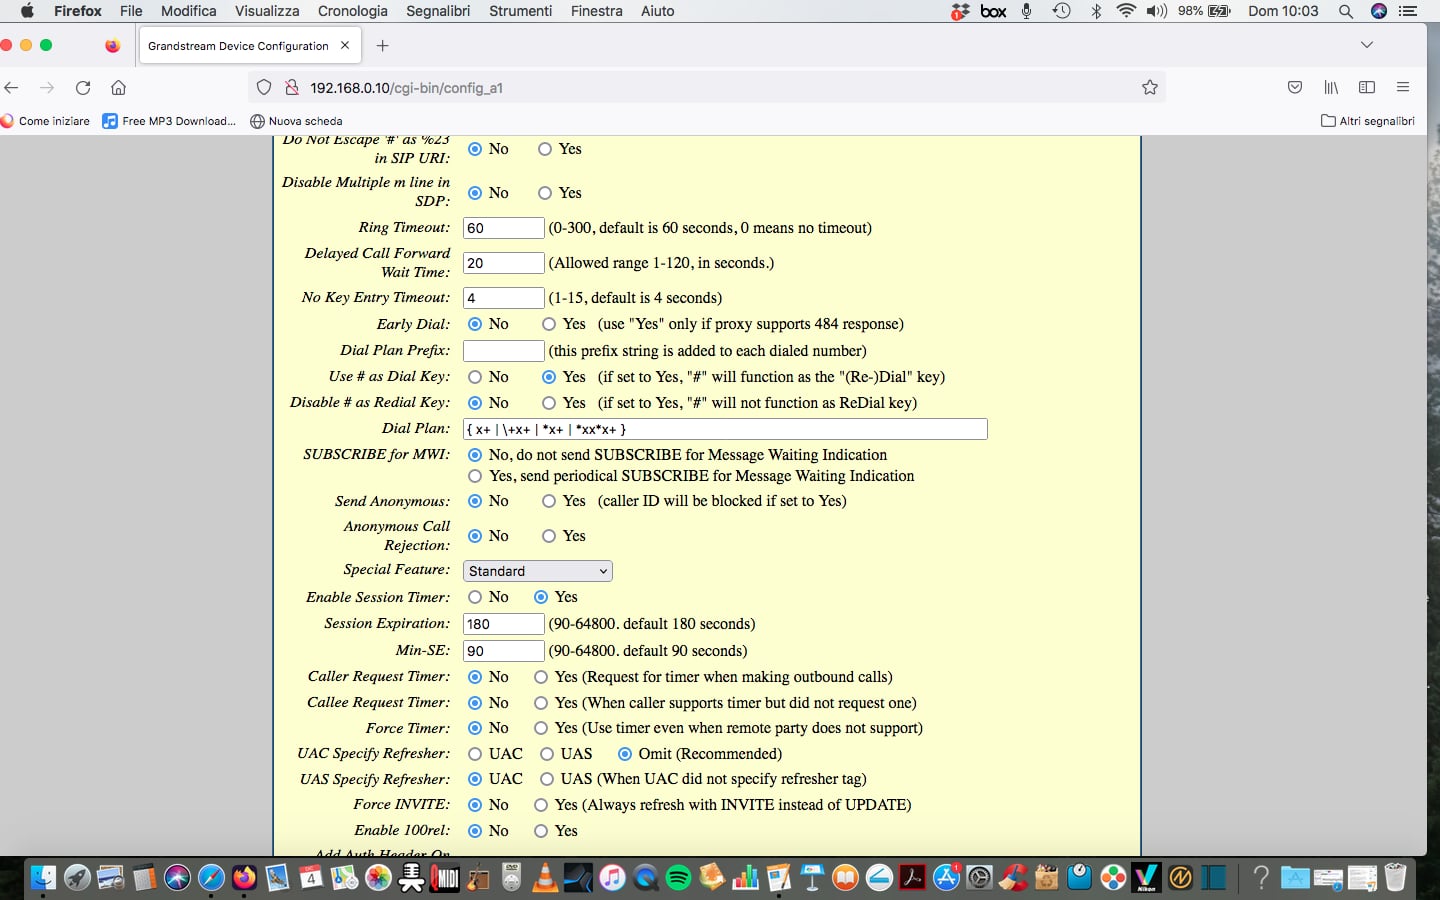This screenshot has width=1440, height=900.
Task: Select No for Use # as Dial Key
Action: (475, 377)
